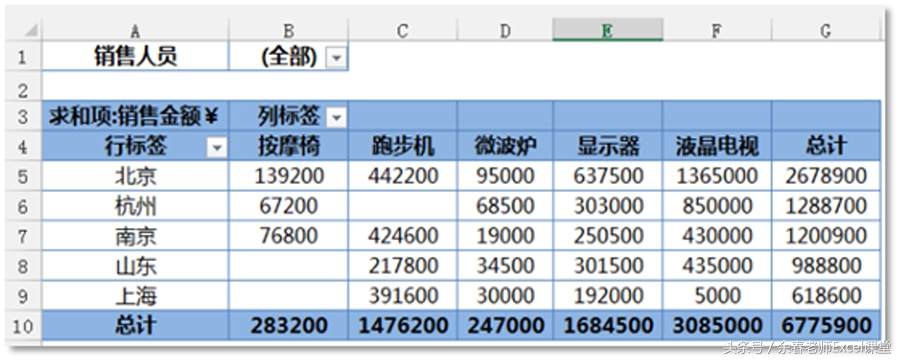Click cell with value 850000
This screenshot has height=360, width=900.
tap(717, 206)
